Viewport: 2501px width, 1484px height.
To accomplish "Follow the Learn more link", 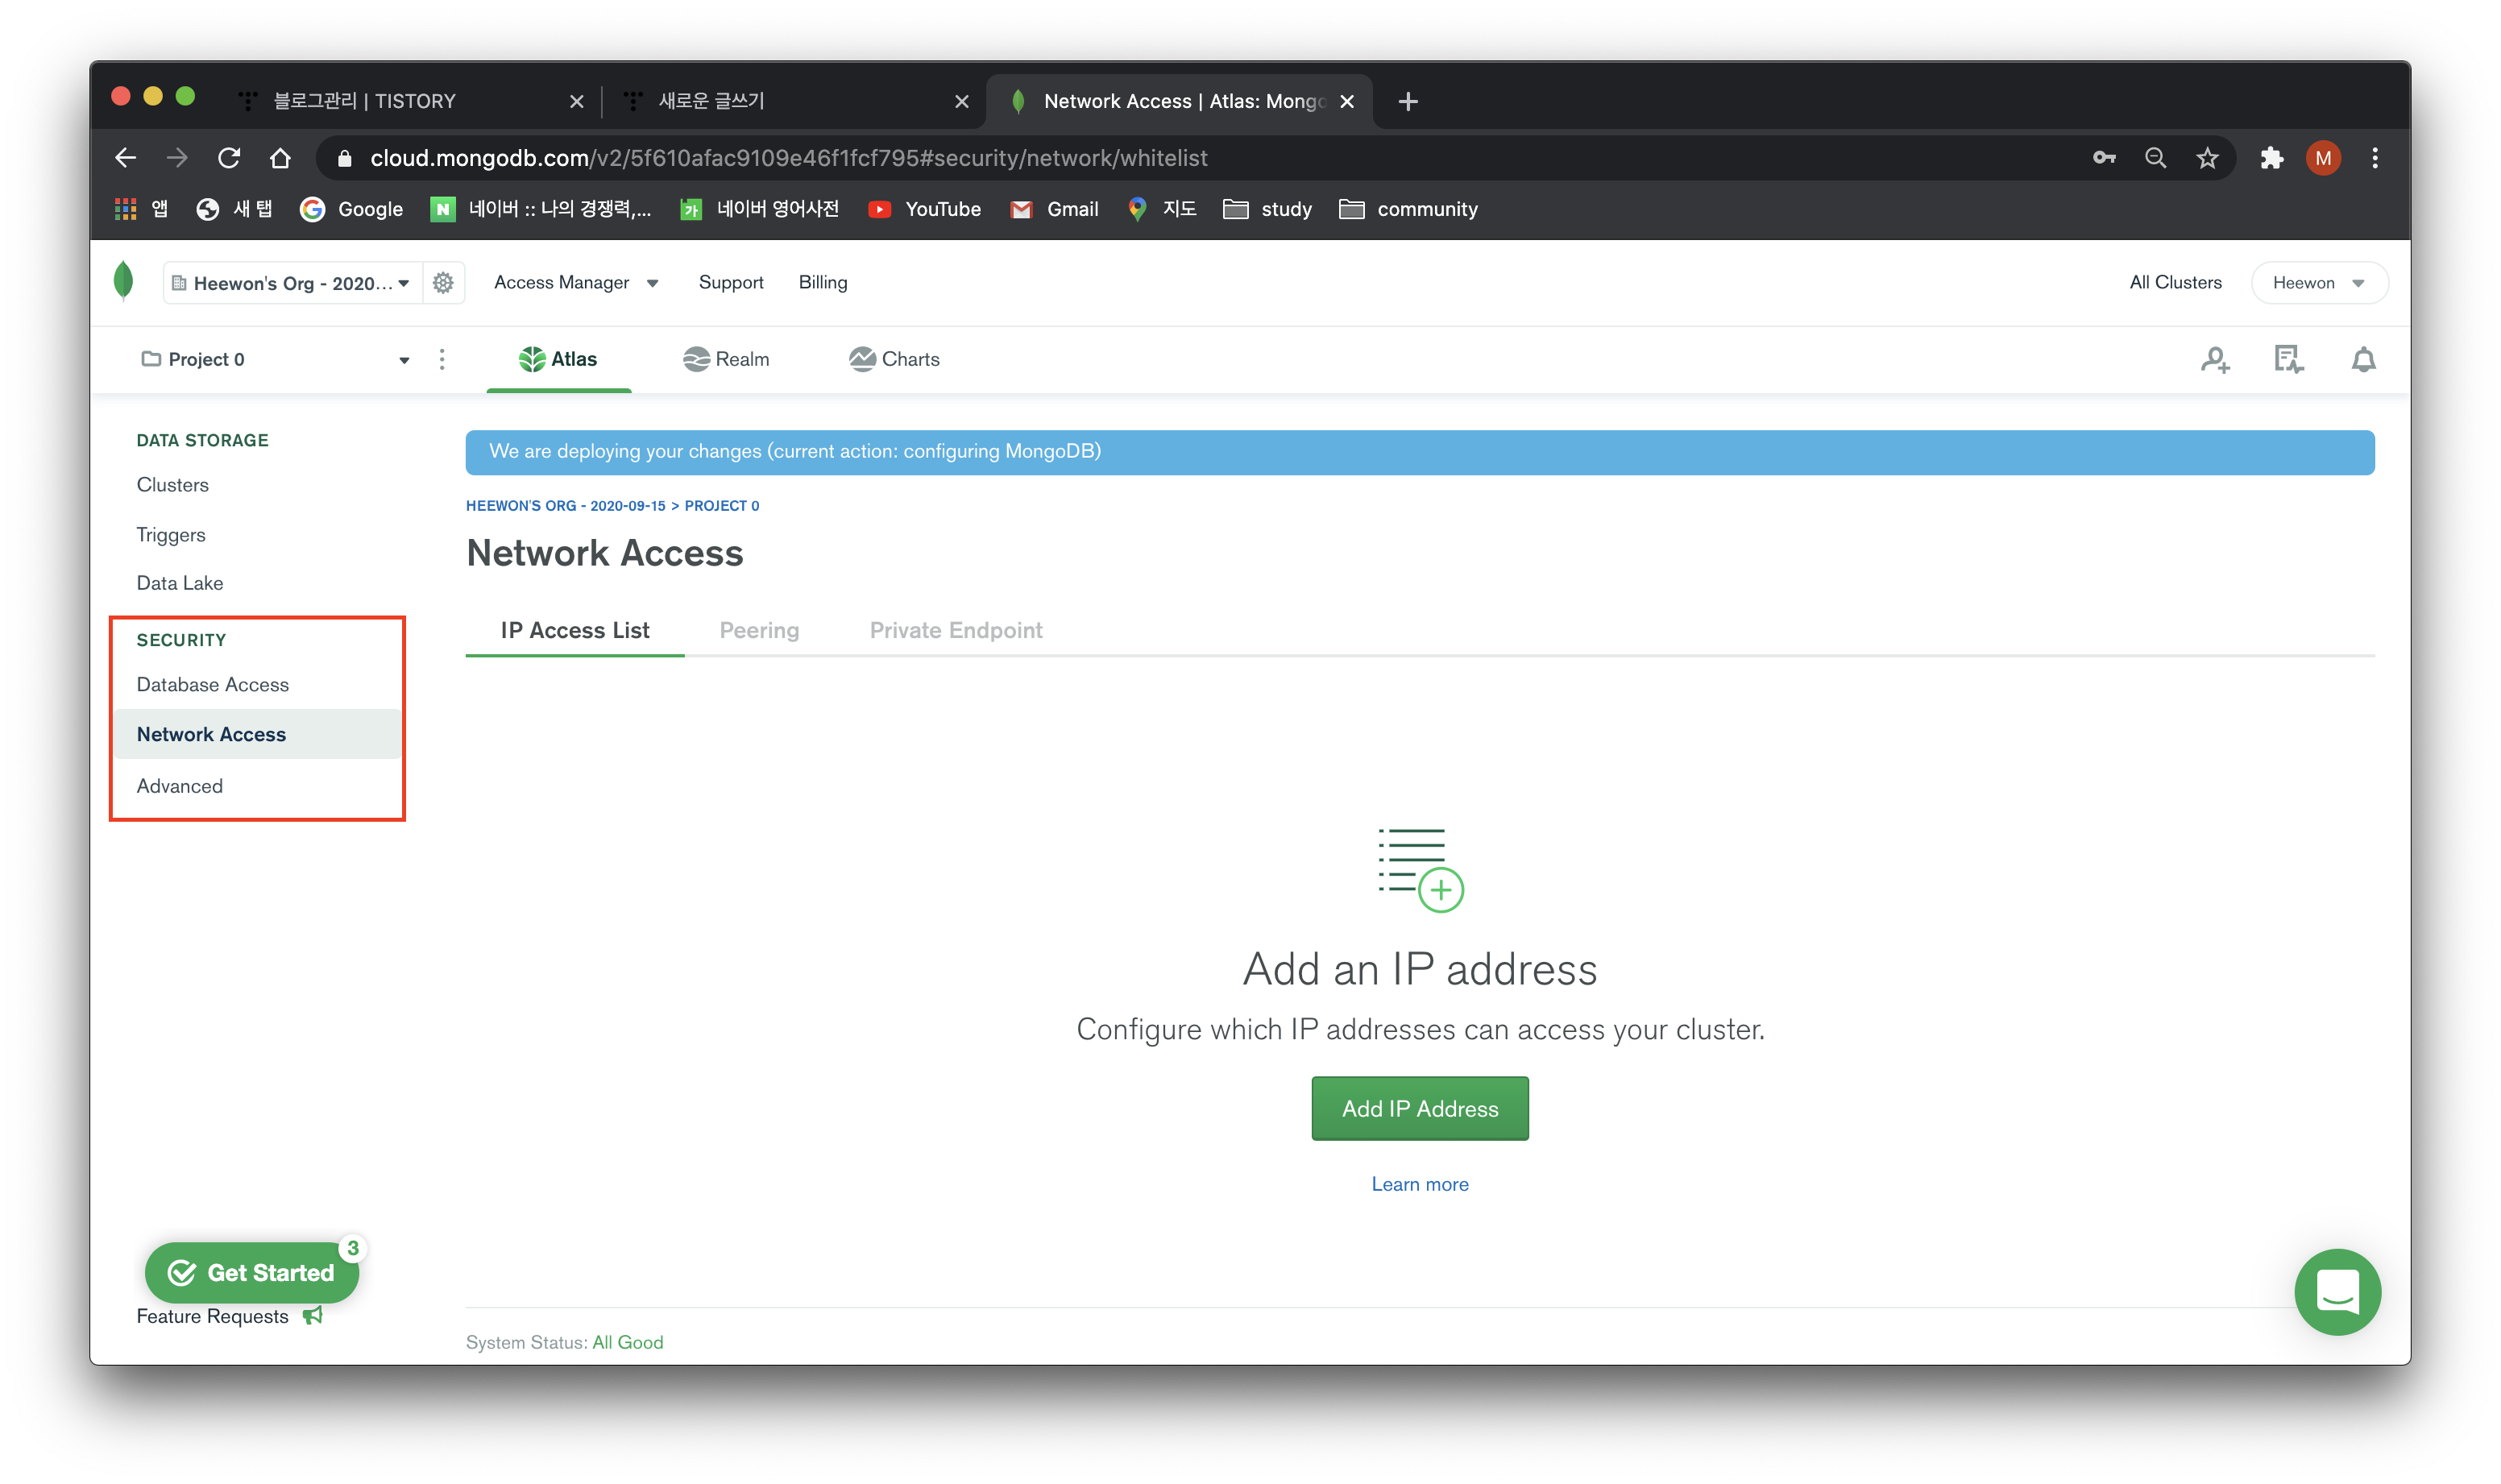I will (1419, 1184).
